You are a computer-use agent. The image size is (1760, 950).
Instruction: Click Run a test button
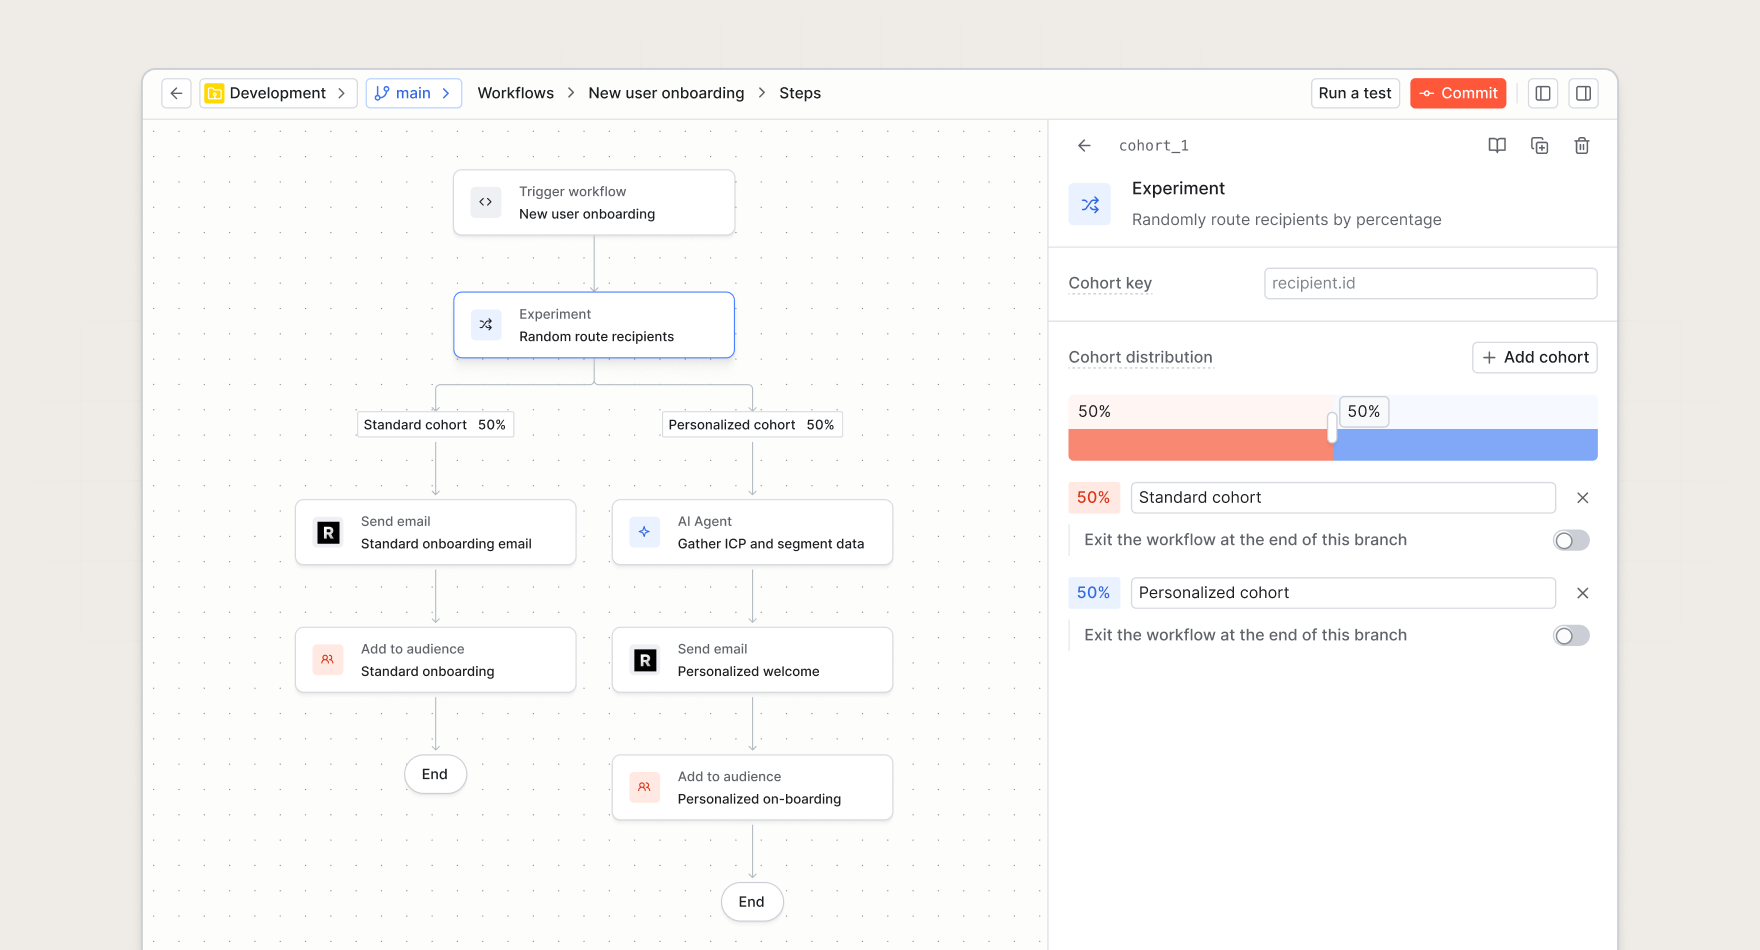click(x=1355, y=93)
